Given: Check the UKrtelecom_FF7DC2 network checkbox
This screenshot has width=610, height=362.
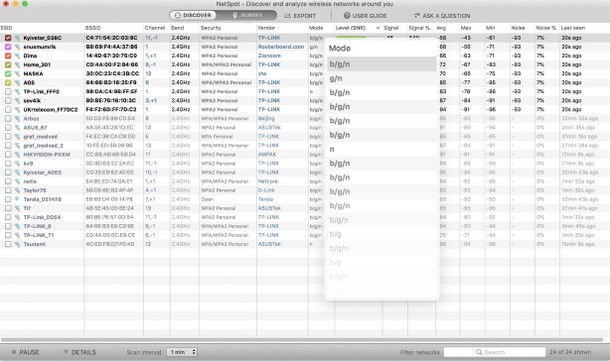Looking at the screenshot, I should 8,109.
